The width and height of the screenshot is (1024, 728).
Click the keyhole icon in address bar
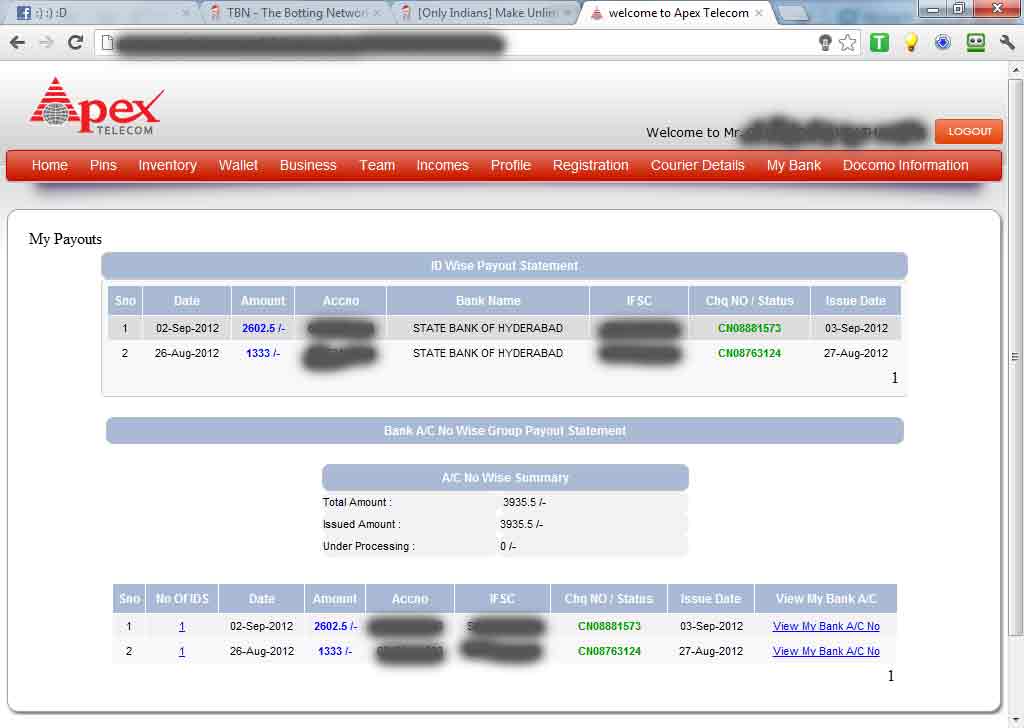825,43
